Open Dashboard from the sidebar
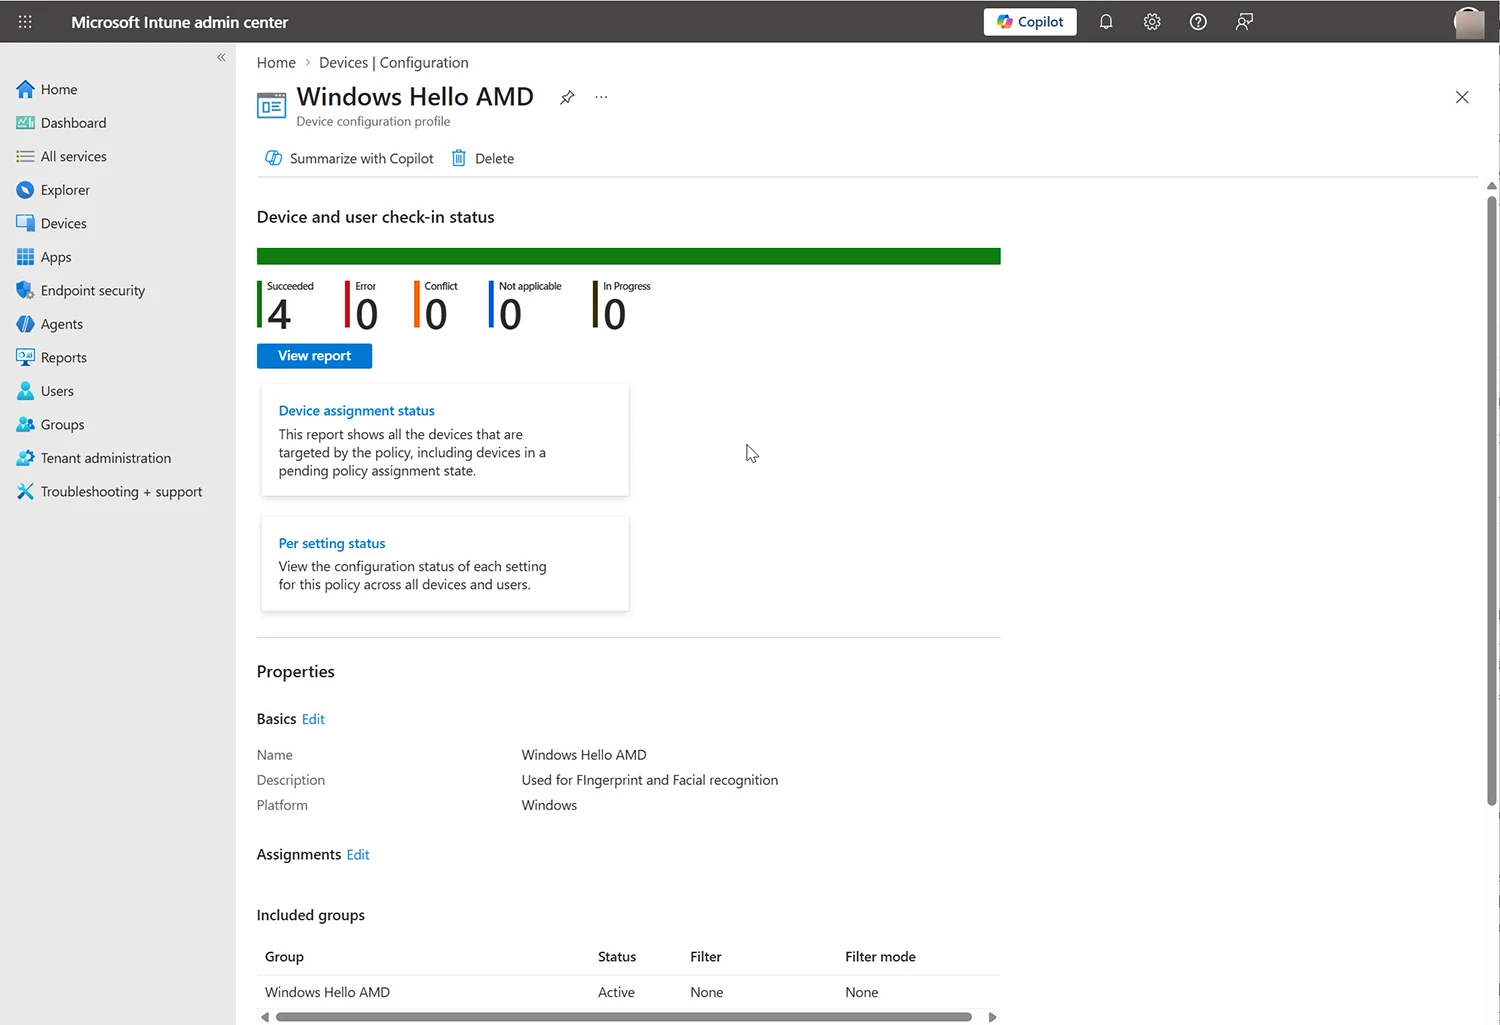The width and height of the screenshot is (1500, 1025). [73, 123]
